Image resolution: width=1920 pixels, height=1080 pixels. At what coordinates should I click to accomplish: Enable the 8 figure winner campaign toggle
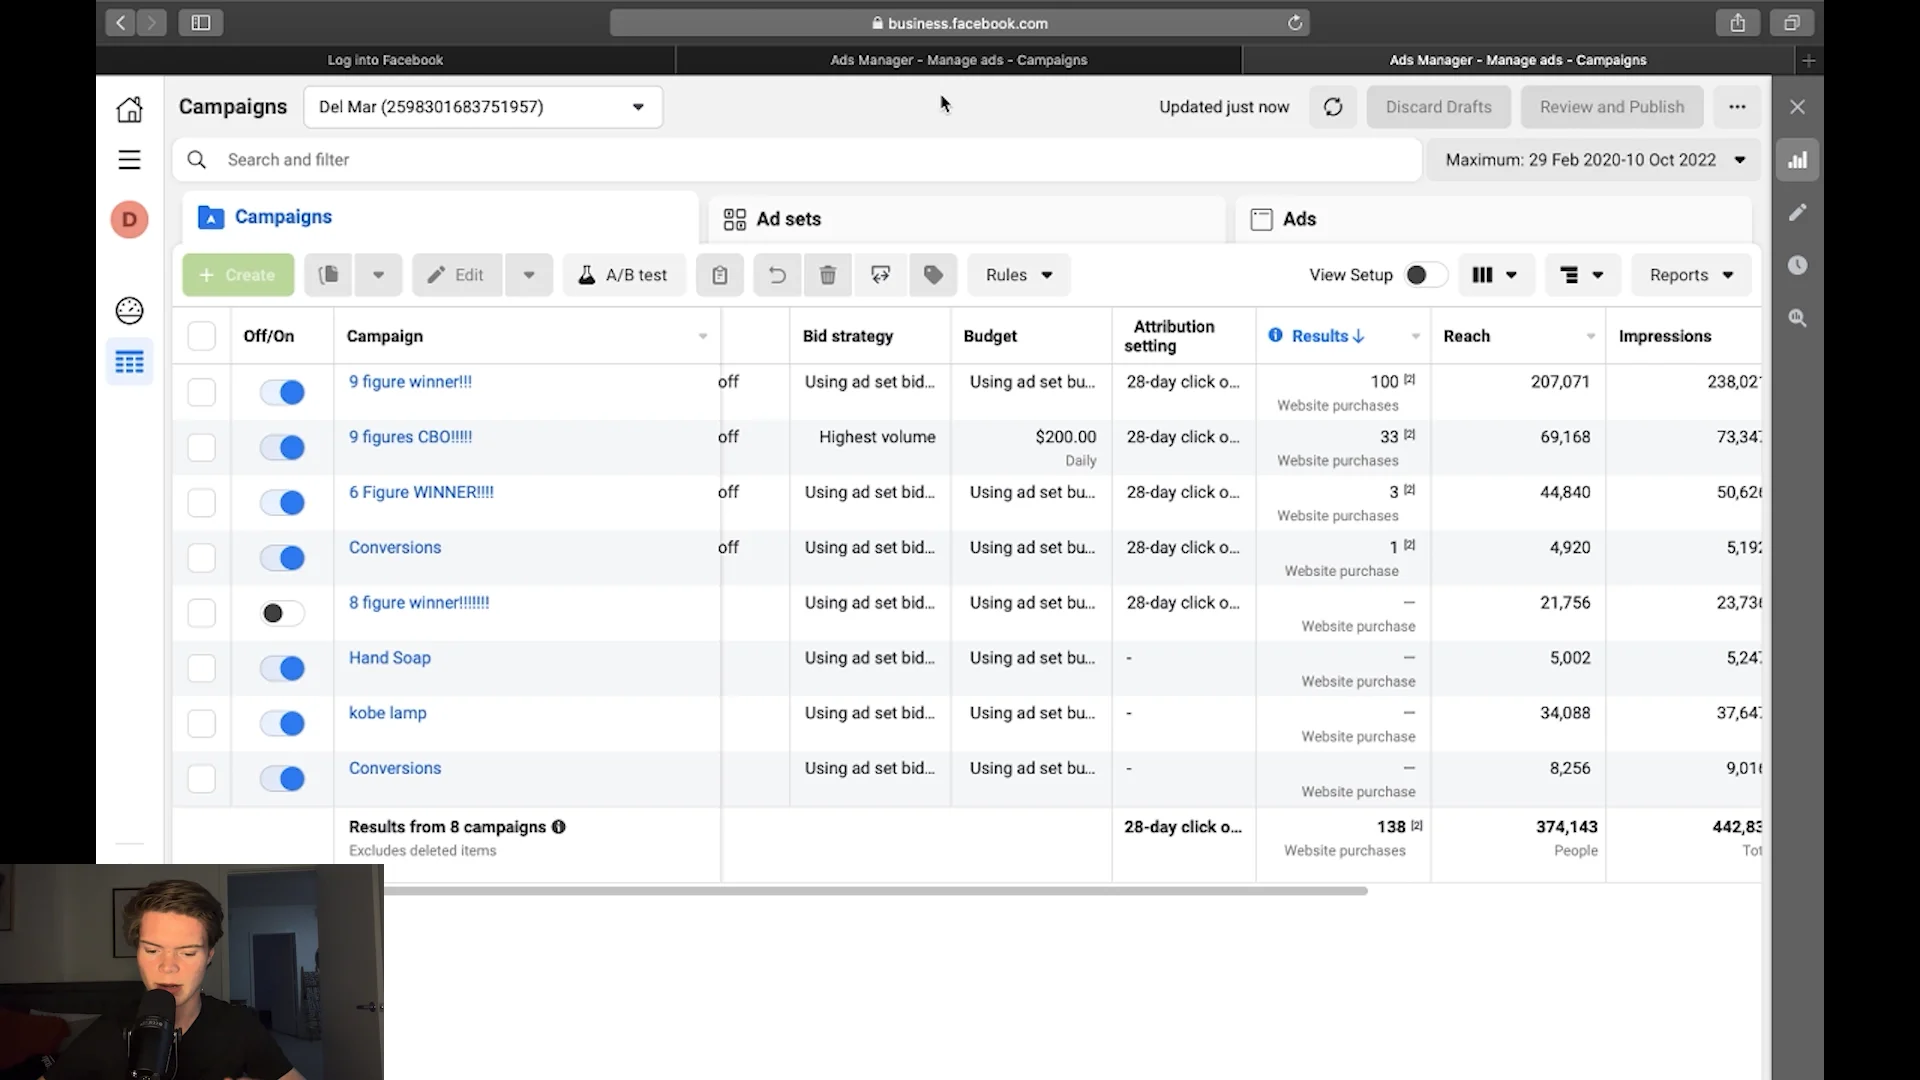pyautogui.click(x=282, y=613)
